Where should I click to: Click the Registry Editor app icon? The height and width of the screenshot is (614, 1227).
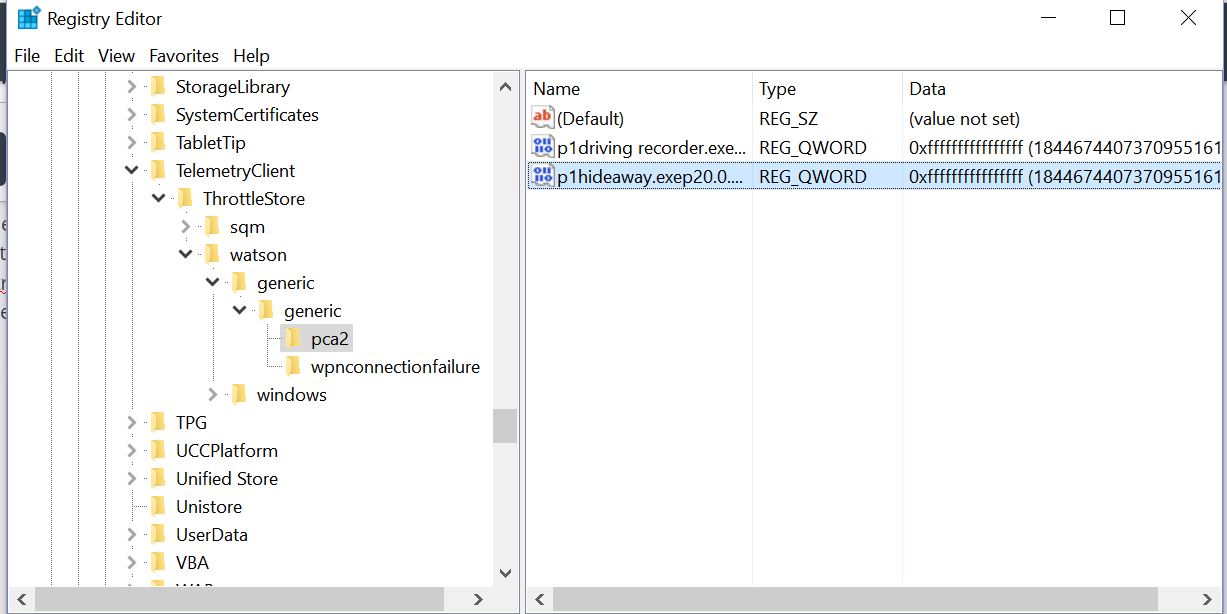[28, 18]
